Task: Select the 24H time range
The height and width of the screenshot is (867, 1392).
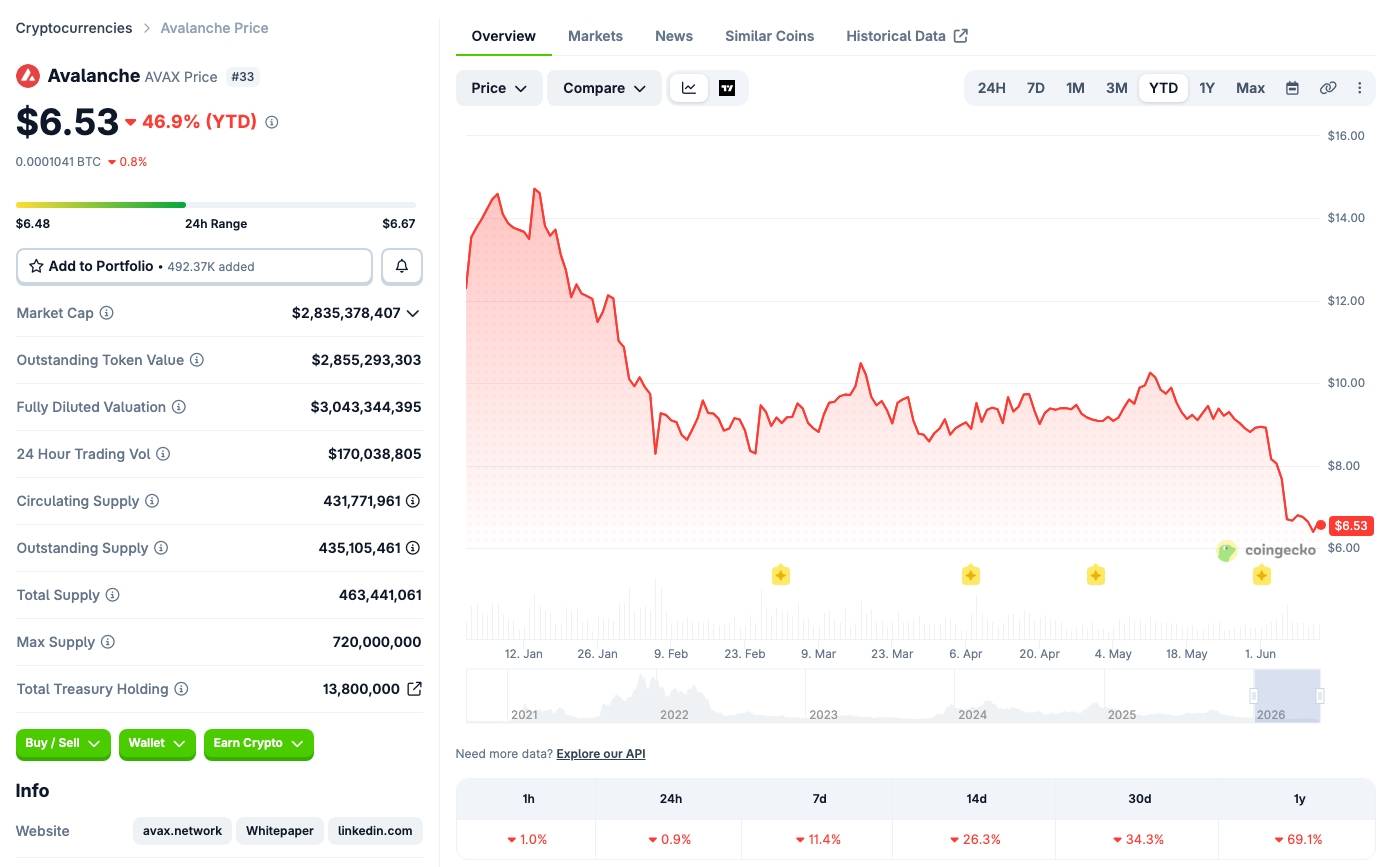Action: click(991, 88)
